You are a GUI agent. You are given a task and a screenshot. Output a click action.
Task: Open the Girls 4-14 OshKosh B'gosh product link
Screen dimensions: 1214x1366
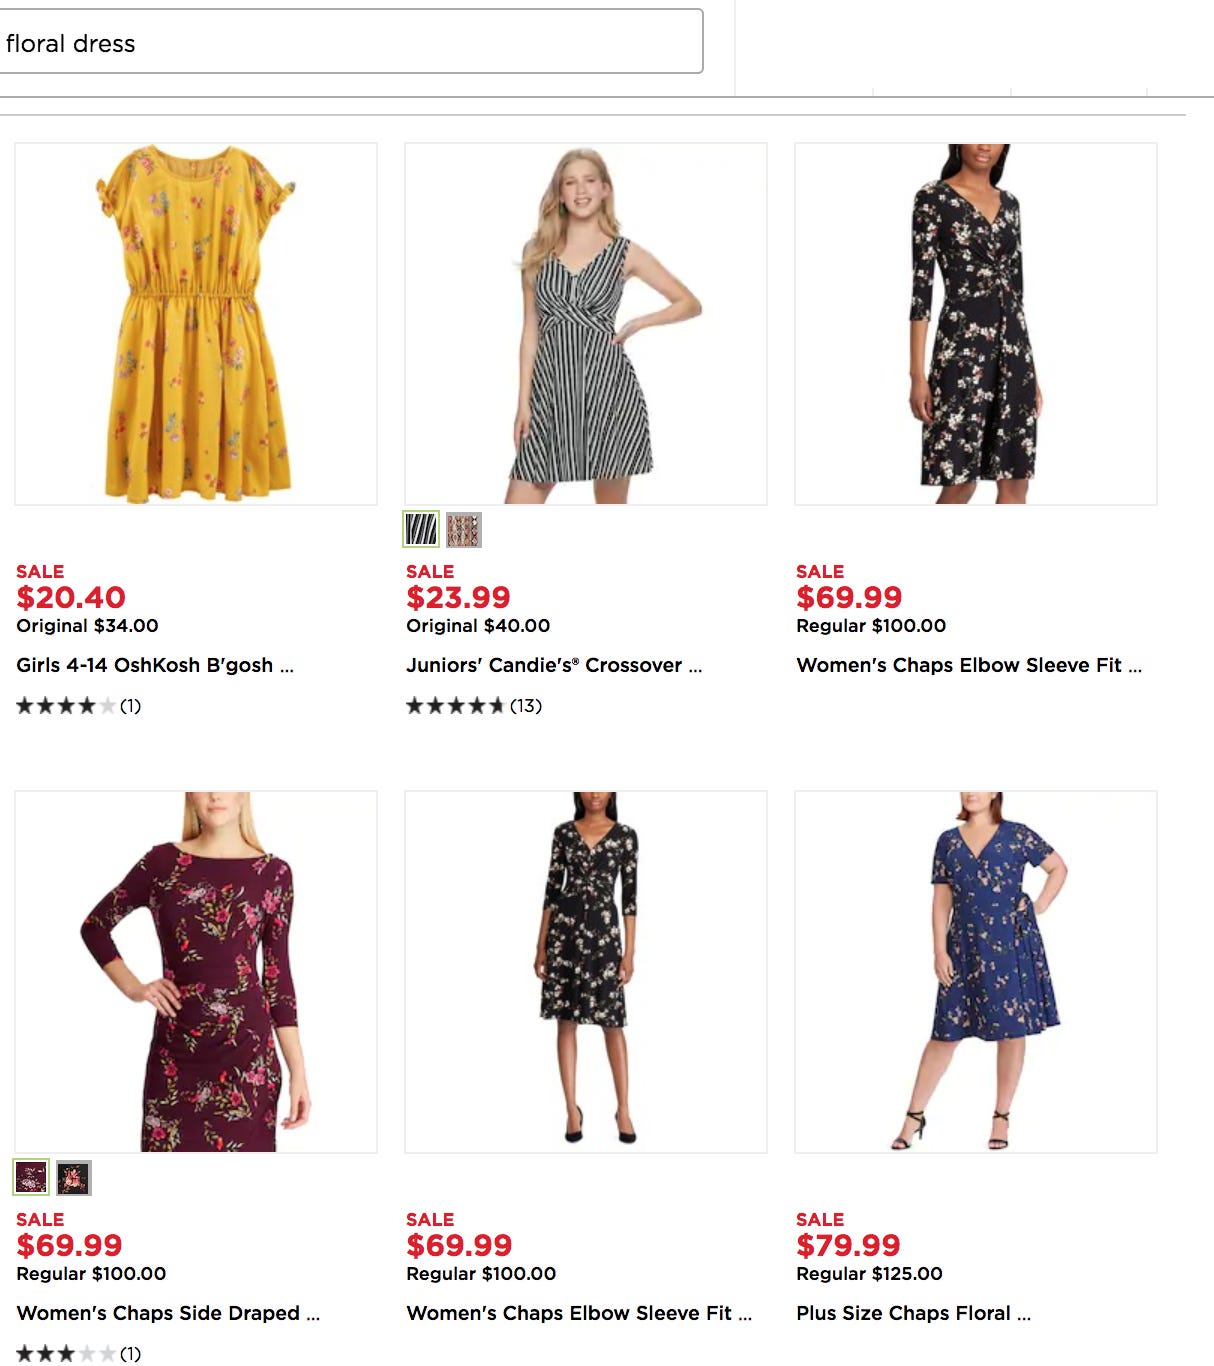pos(154,663)
